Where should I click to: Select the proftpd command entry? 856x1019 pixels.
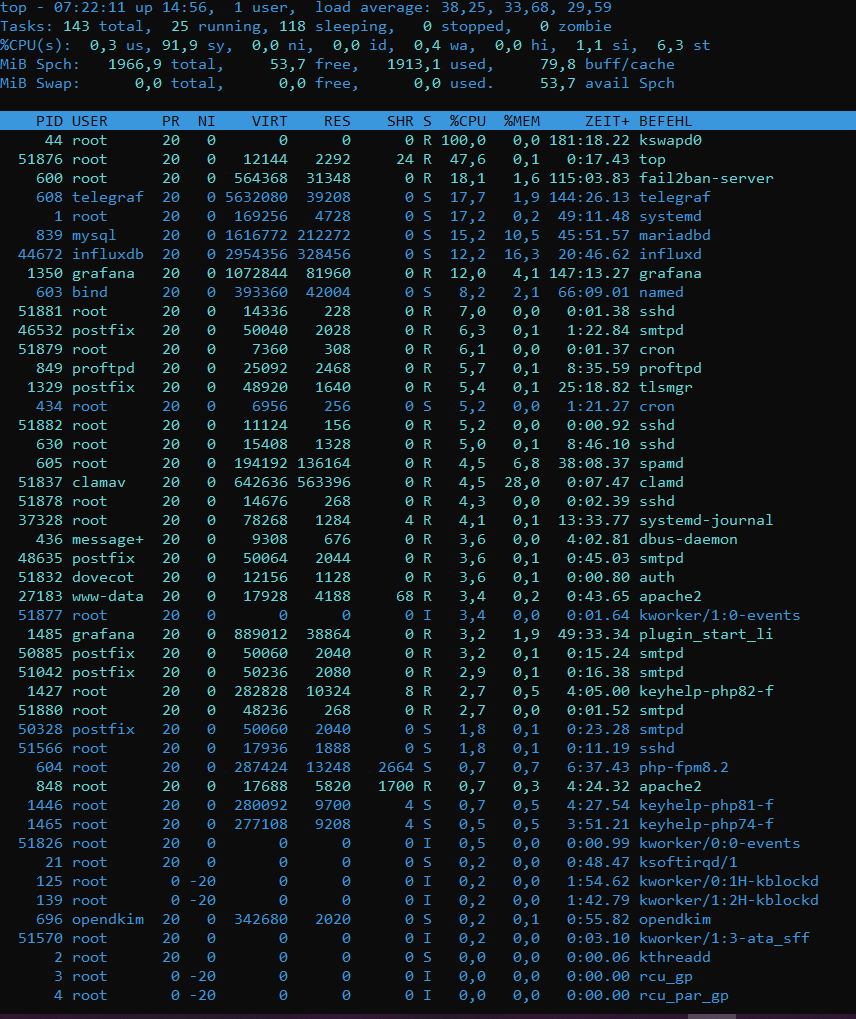670,368
